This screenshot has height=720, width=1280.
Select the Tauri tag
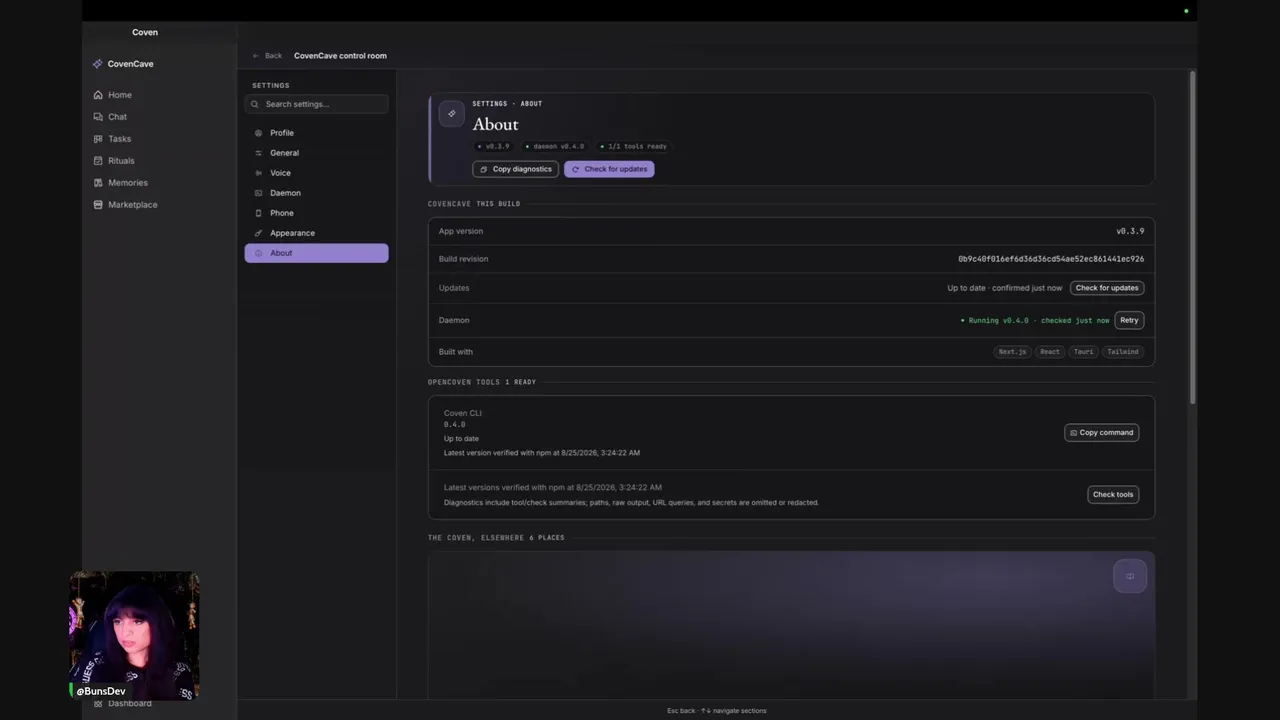(1083, 352)
